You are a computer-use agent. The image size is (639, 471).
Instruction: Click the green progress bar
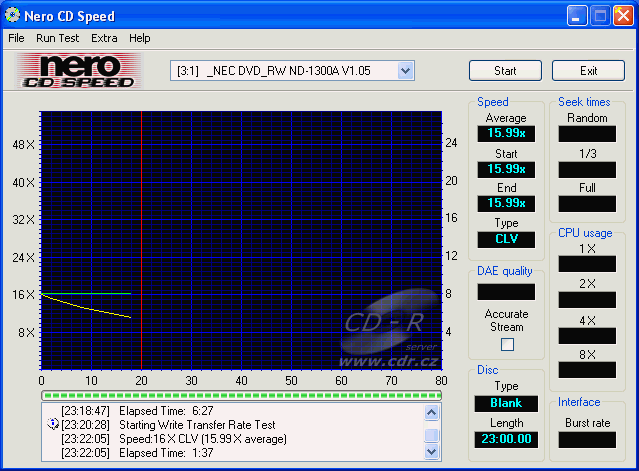[x=241, y=395]
